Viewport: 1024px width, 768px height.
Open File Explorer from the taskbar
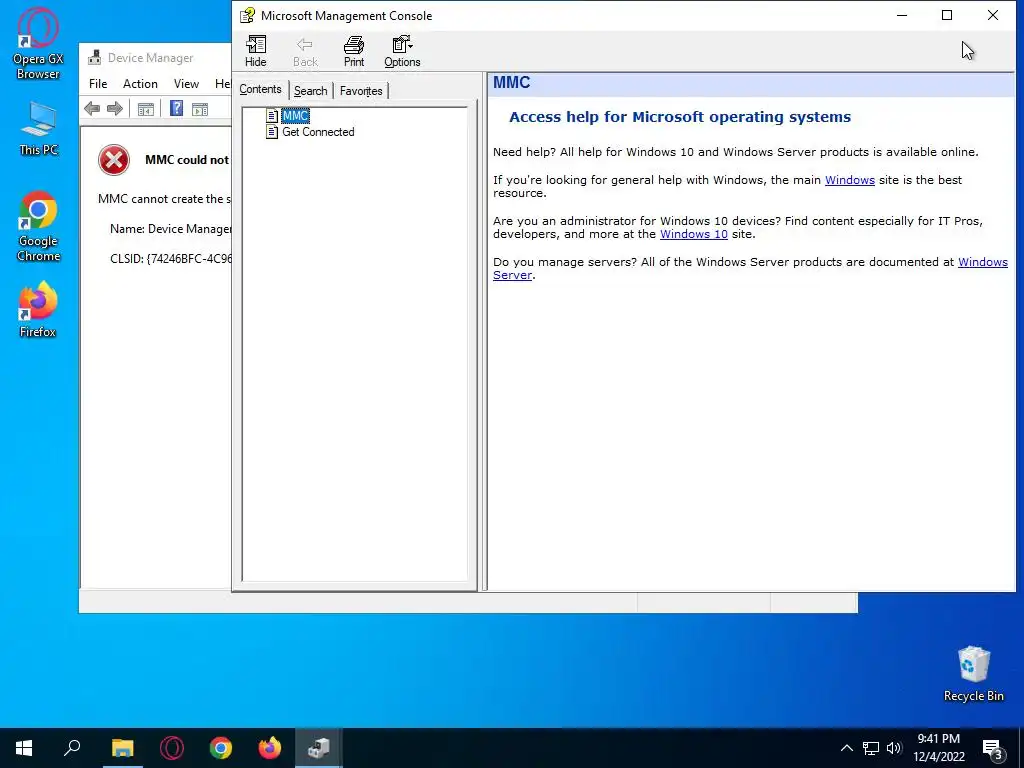[x=122, y=748]
